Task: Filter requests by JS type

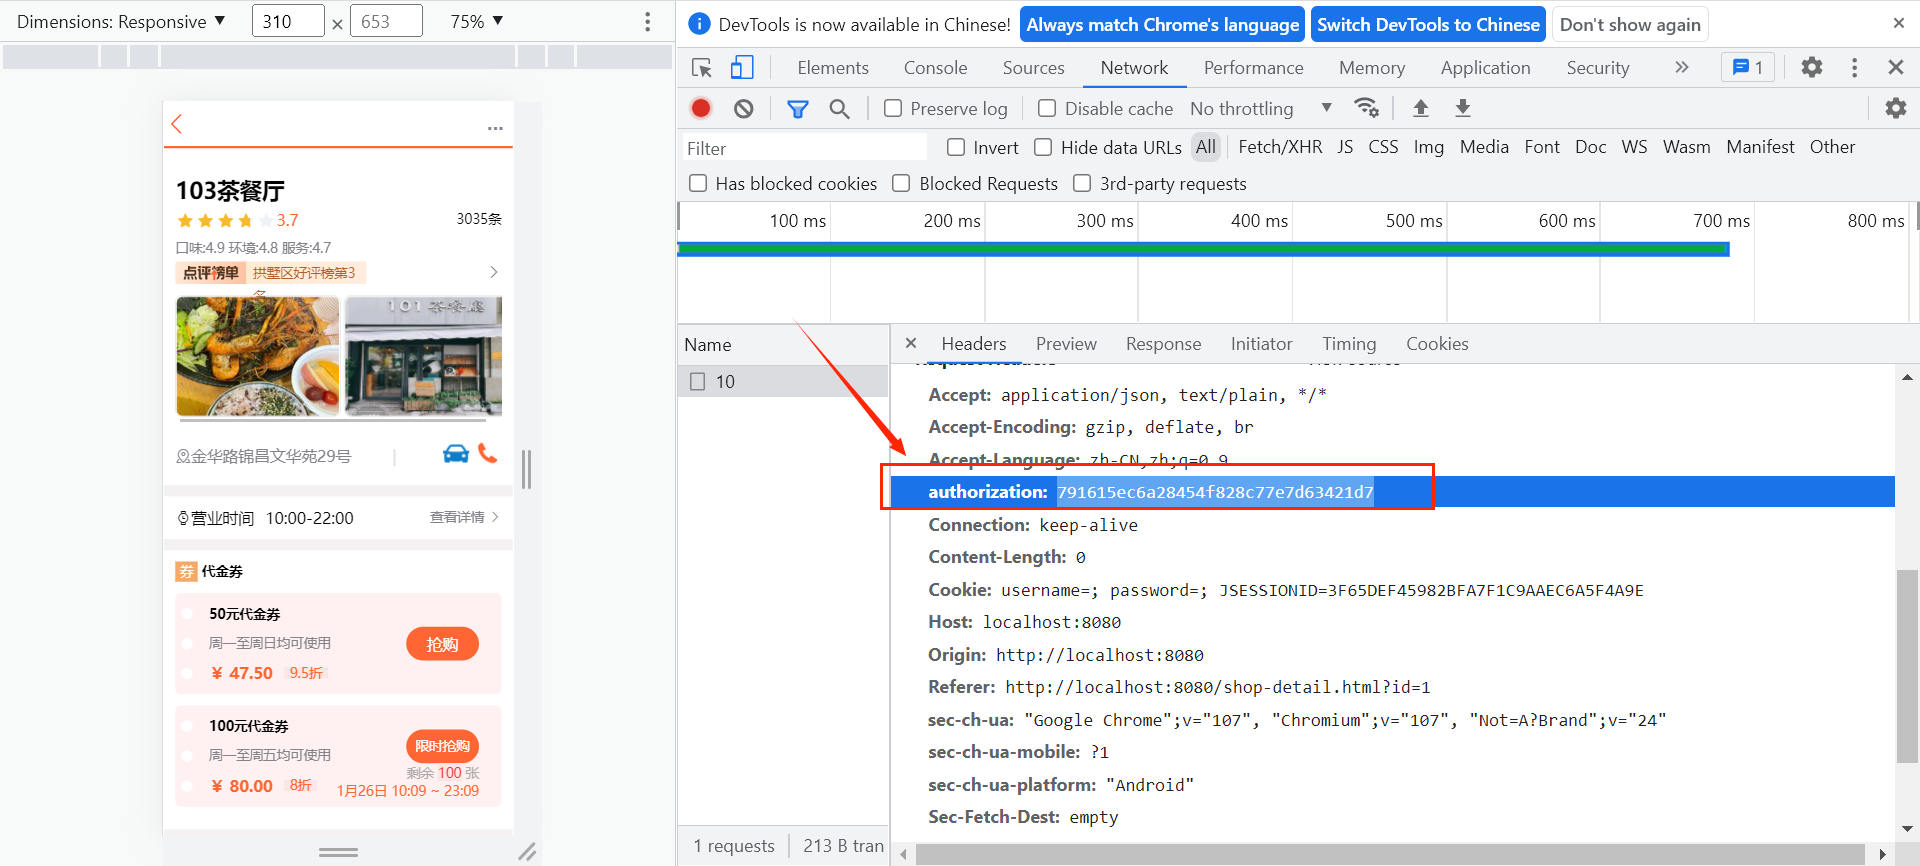Action: 1345,147
